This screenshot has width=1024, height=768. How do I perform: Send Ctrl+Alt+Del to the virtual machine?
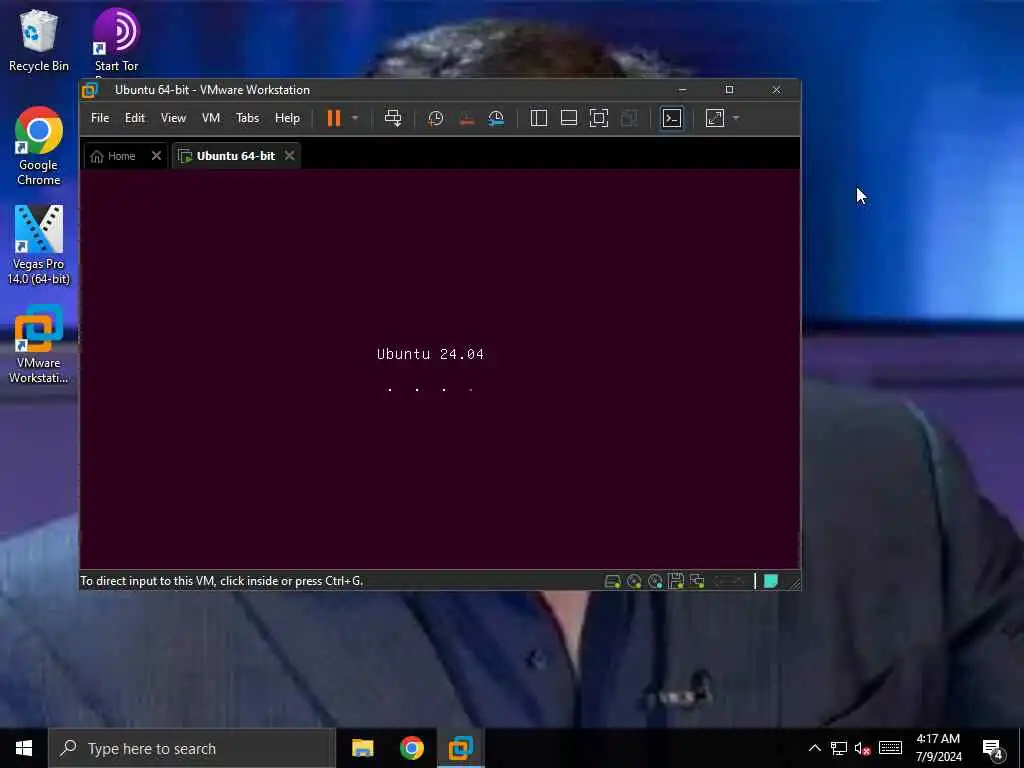tap(393, 118)
